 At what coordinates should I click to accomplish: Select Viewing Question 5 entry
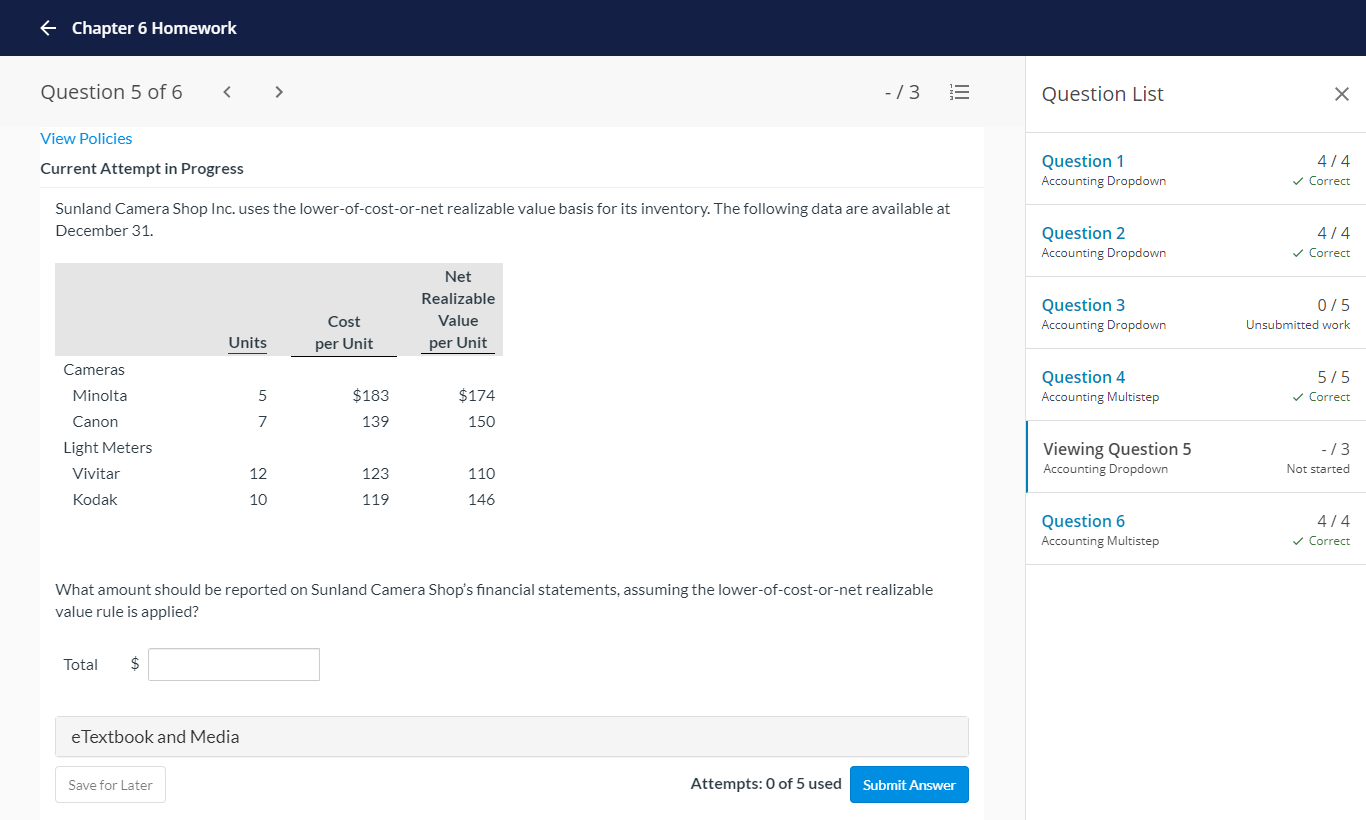(x=1196, y=457)
